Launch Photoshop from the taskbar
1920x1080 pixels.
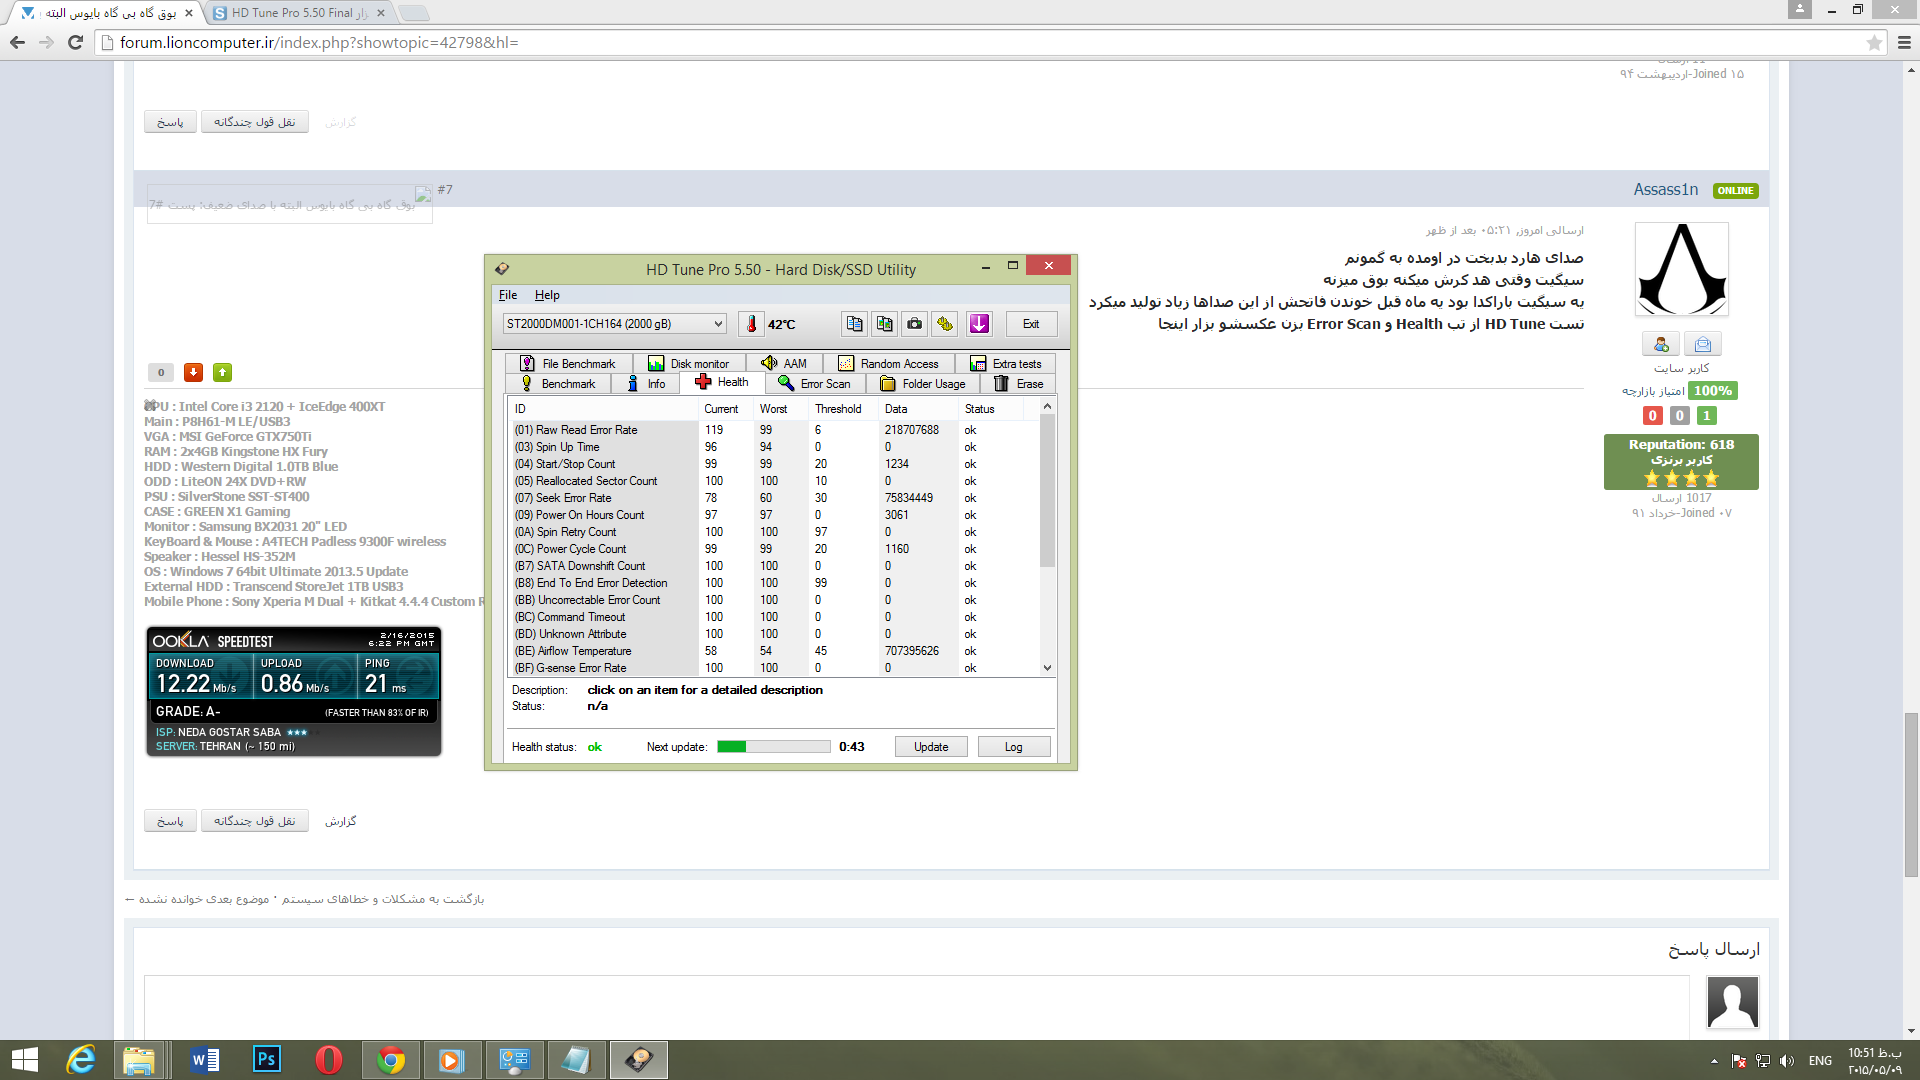tap(266, 1060)
